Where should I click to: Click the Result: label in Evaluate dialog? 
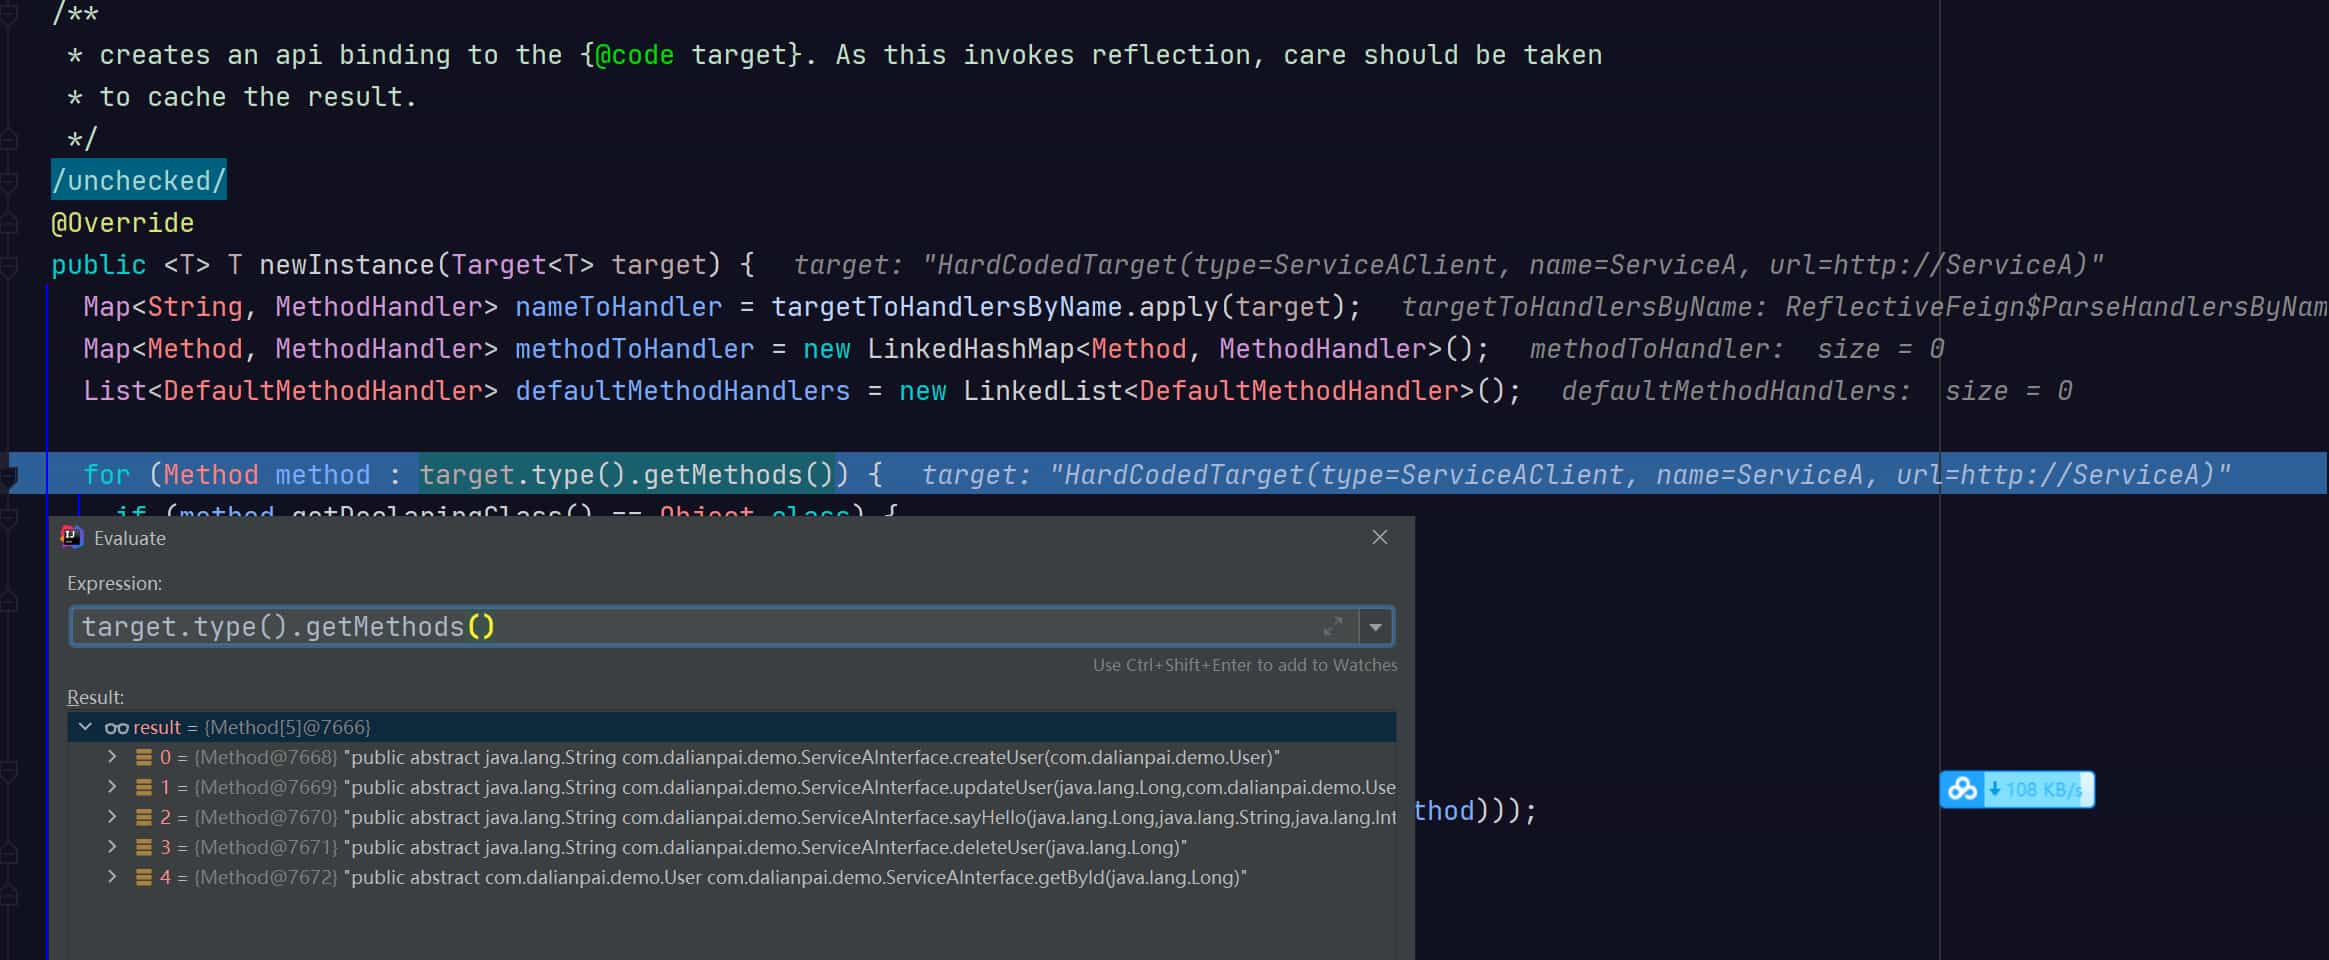(x=96, y=697)
